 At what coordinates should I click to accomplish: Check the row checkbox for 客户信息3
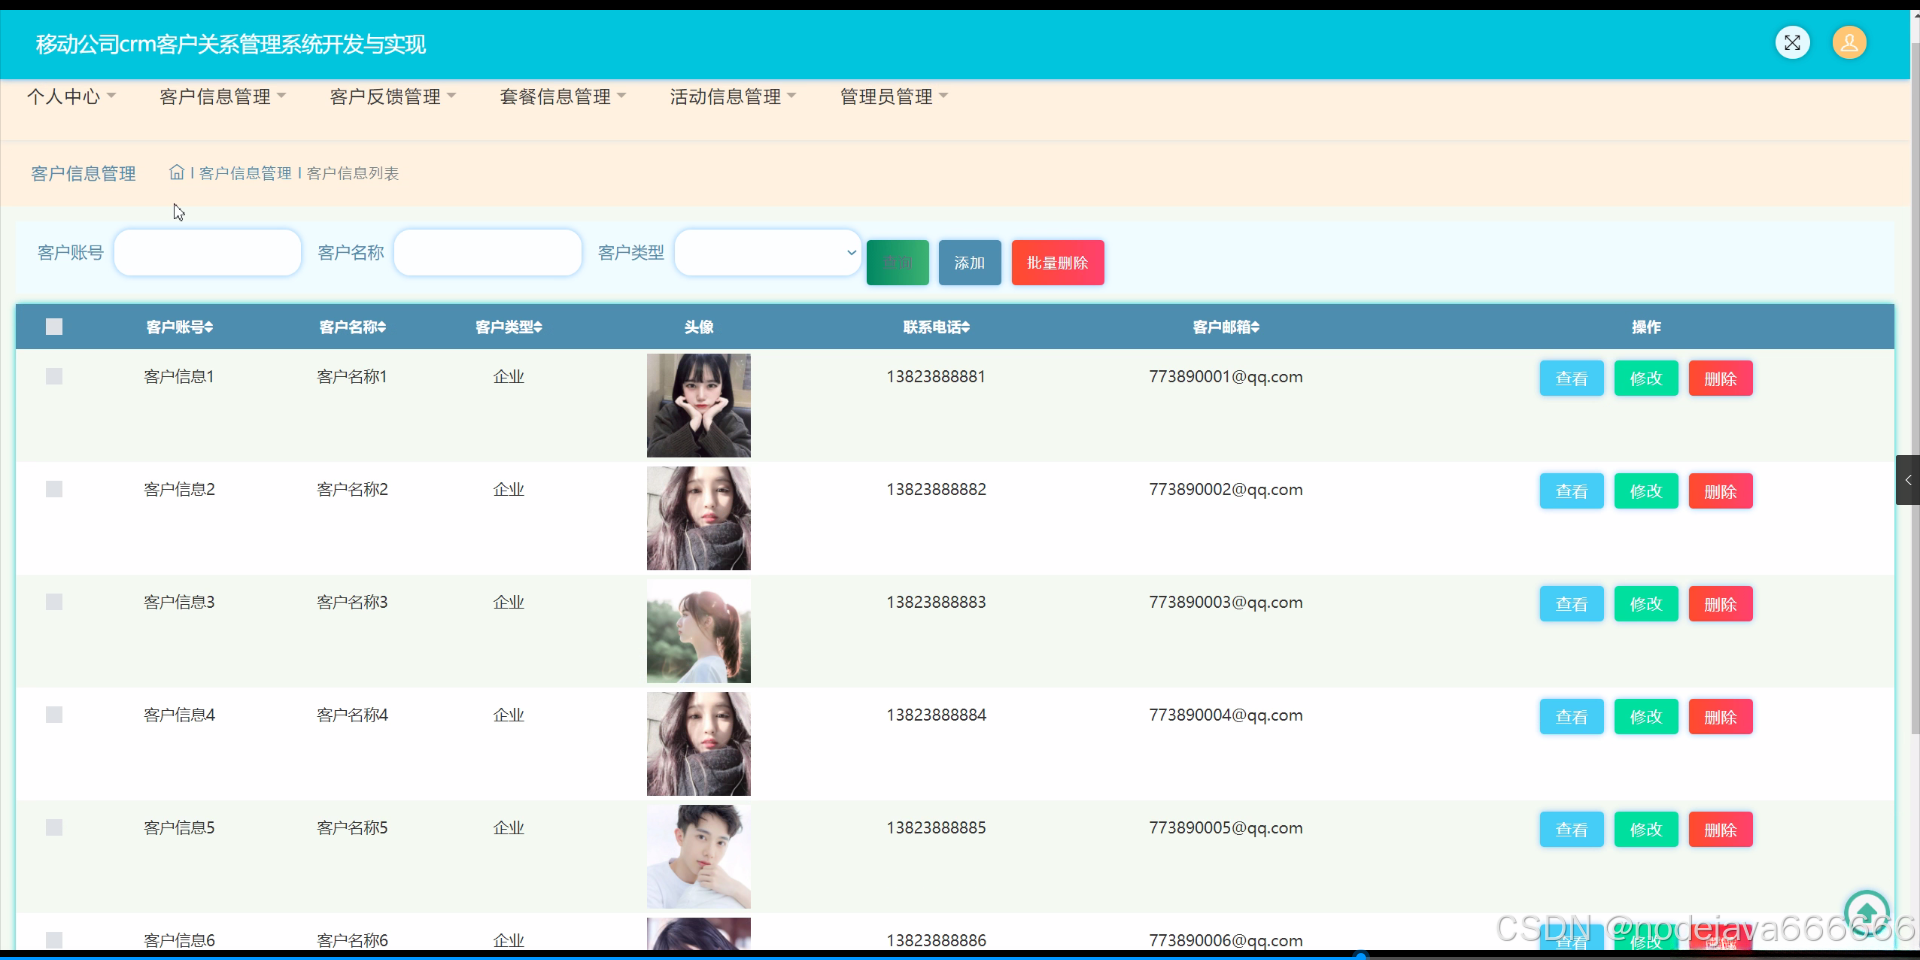click(54, 602)
